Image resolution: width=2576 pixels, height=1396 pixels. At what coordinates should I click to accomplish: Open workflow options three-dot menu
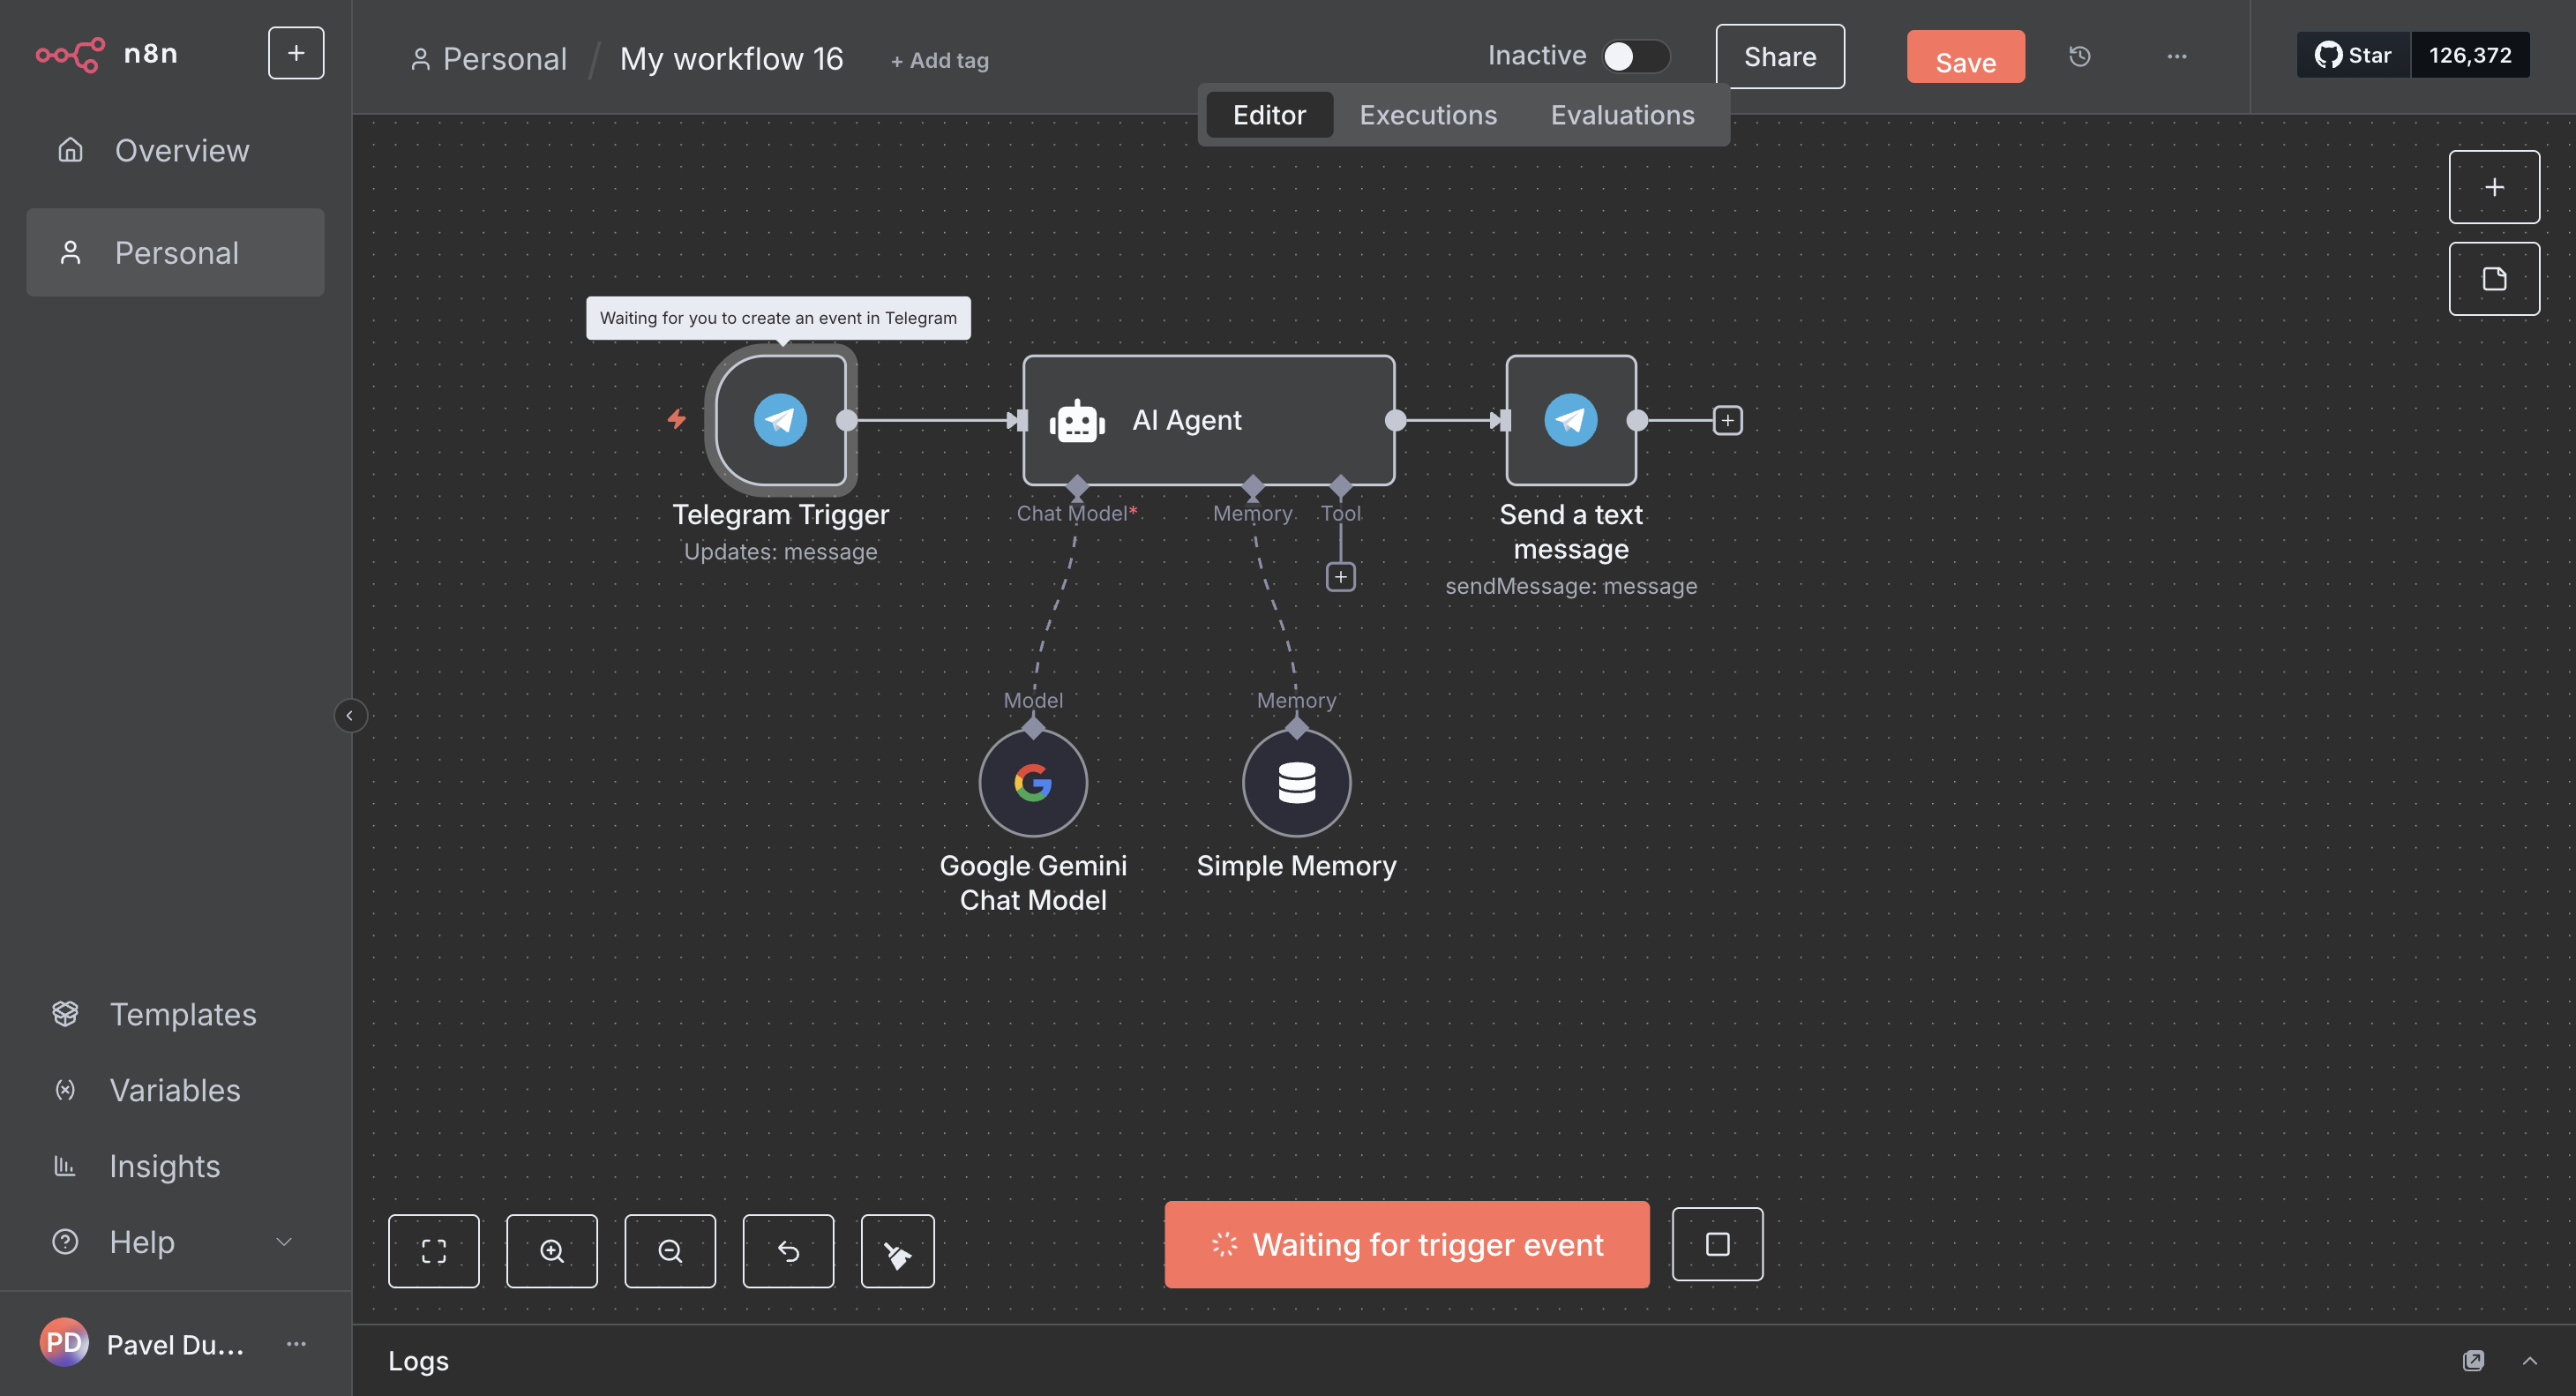pos(2176,57)
